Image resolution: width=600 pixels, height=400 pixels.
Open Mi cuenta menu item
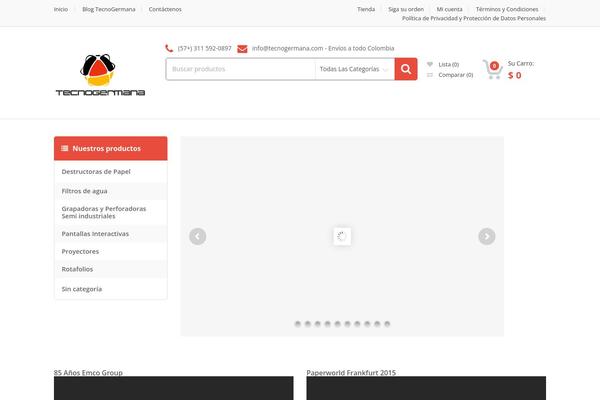(450, 9)
